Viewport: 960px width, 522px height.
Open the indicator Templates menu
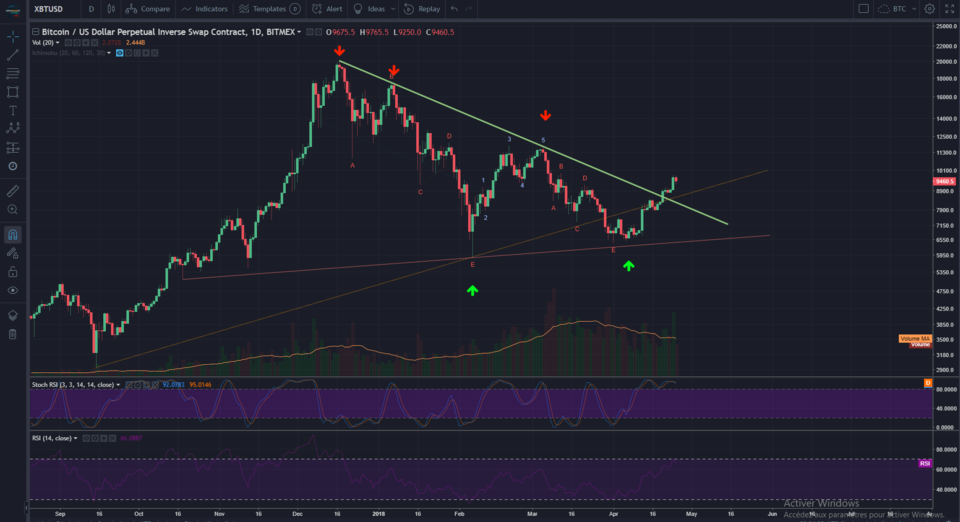tap(263, 9)
